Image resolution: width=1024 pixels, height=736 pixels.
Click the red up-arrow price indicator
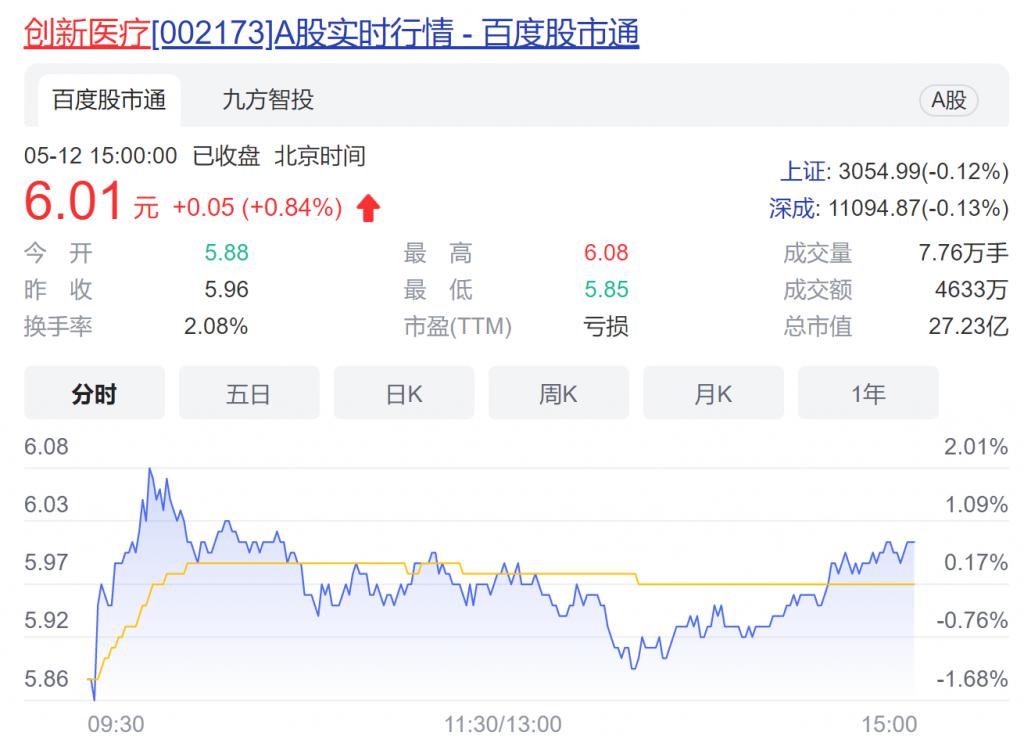click(368, 208)
